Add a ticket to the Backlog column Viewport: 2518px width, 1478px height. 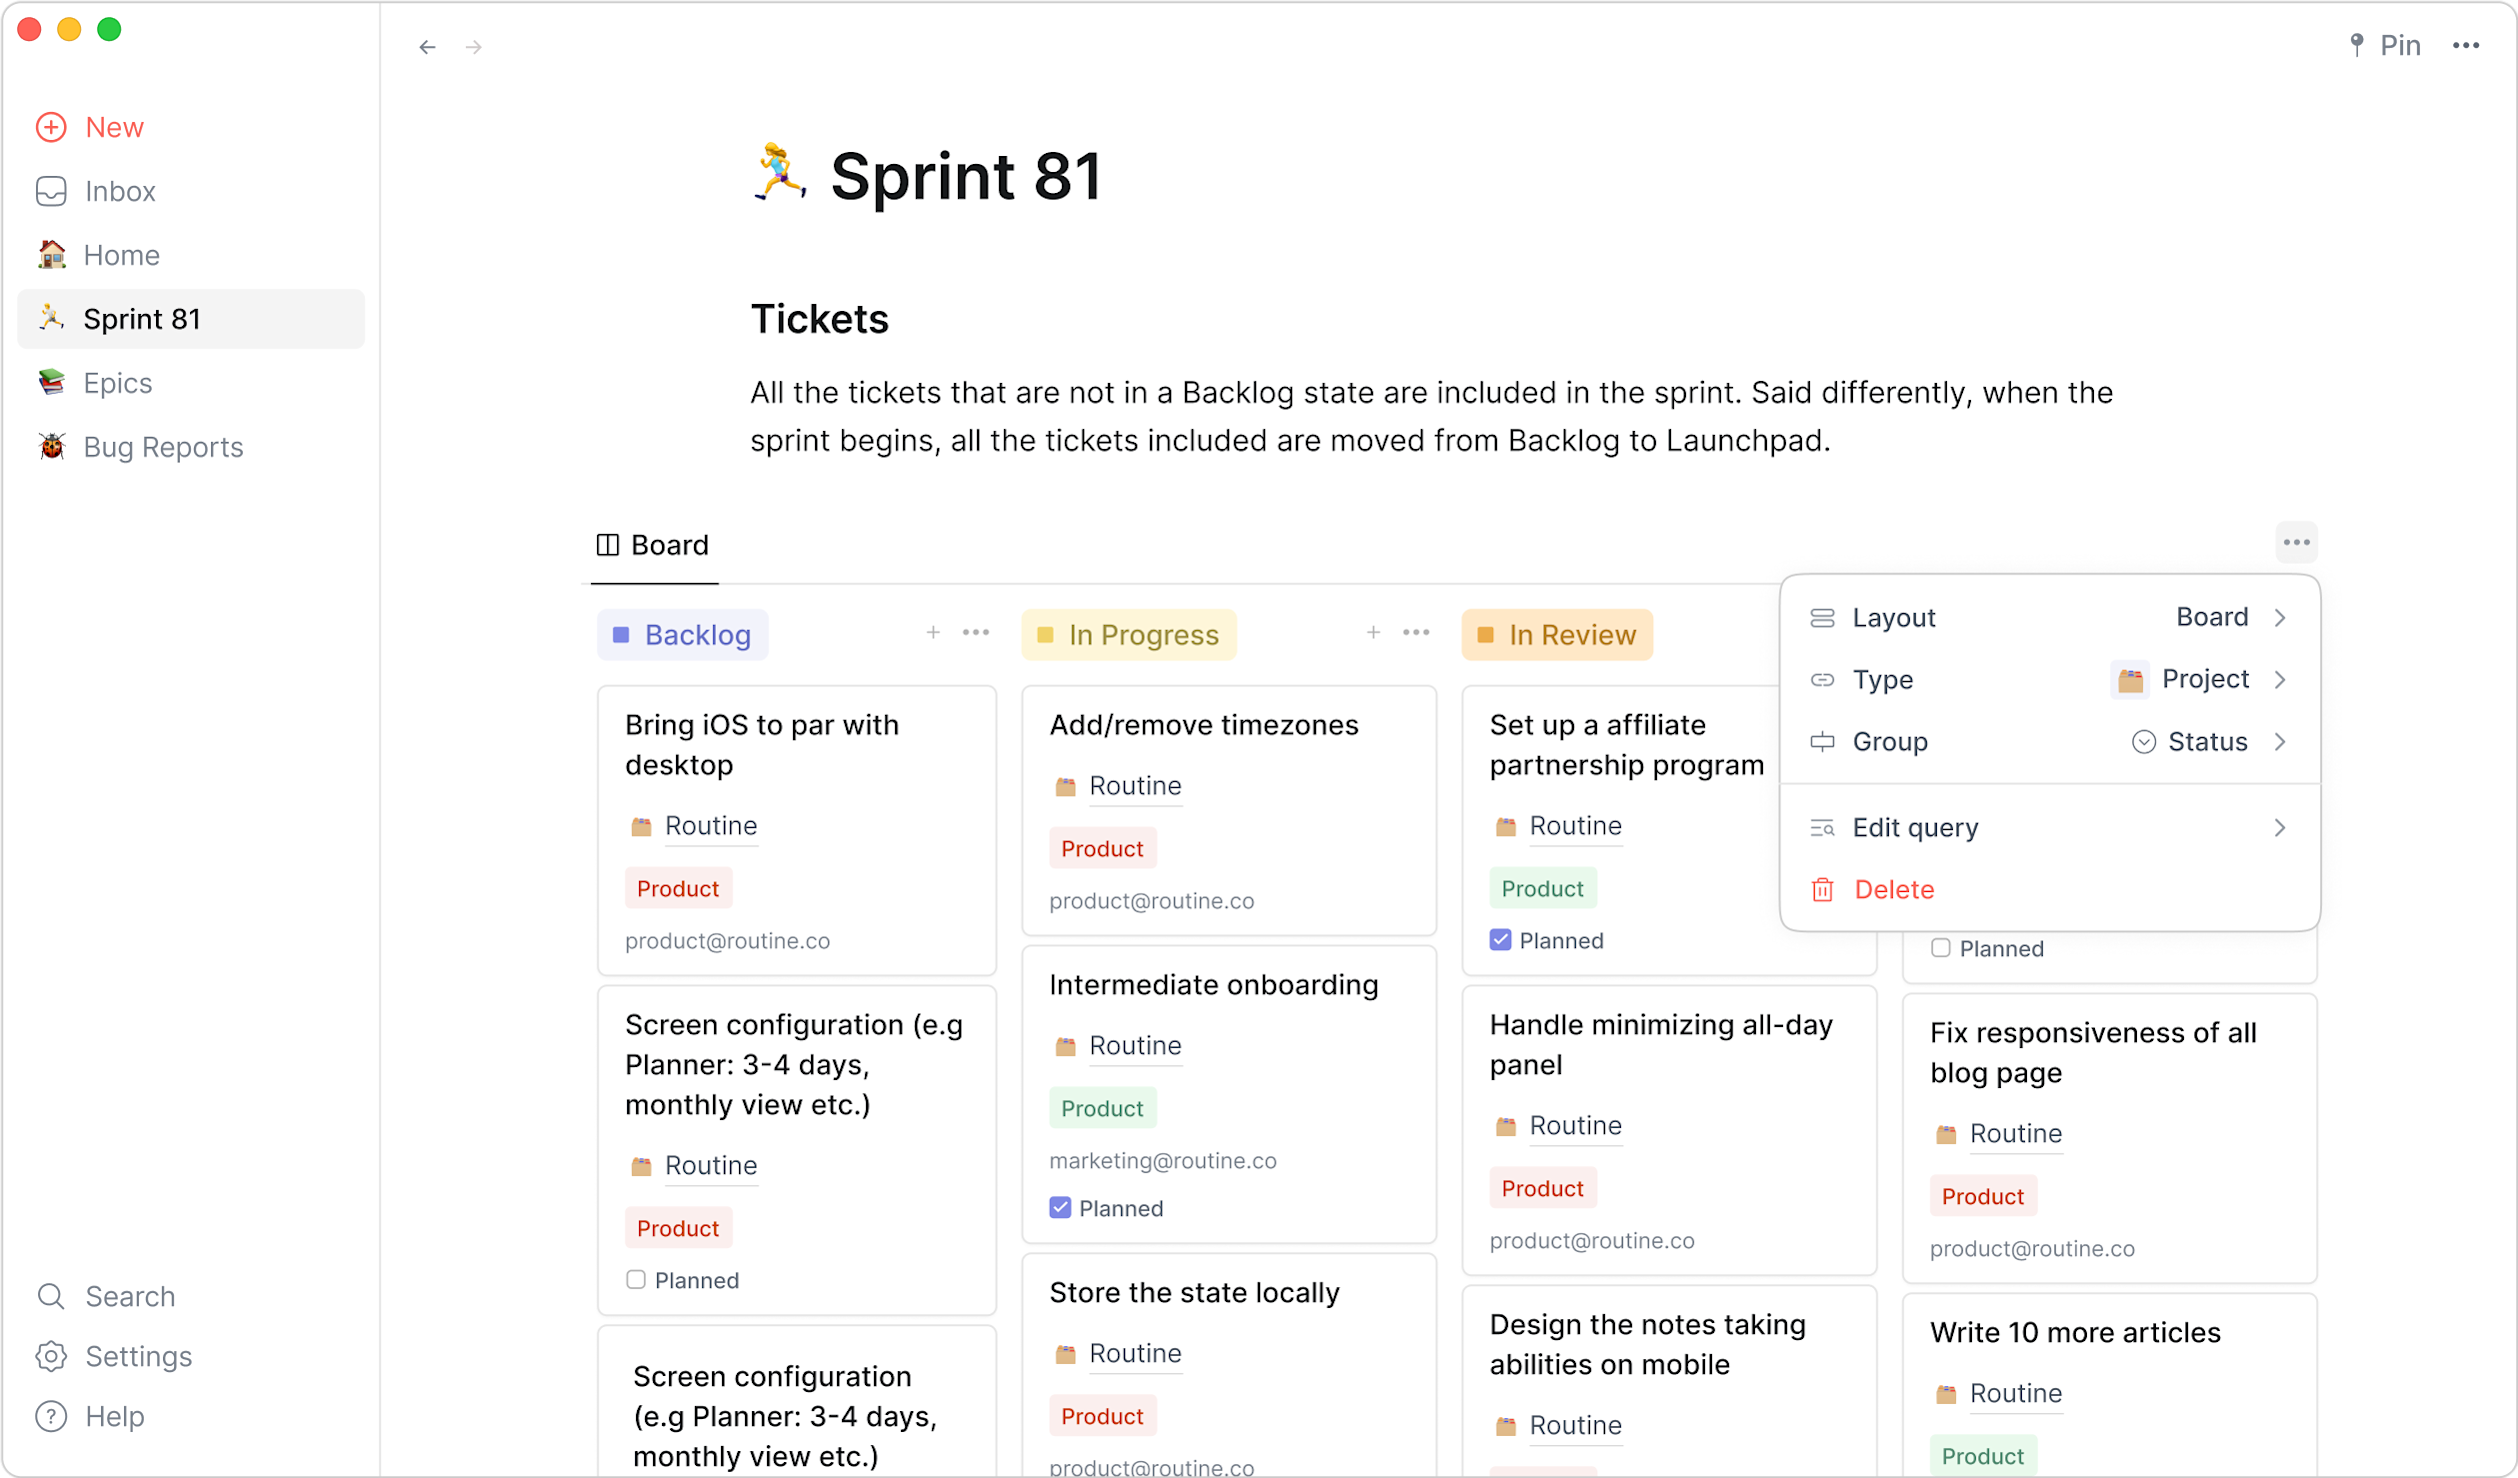click(932, 632)
